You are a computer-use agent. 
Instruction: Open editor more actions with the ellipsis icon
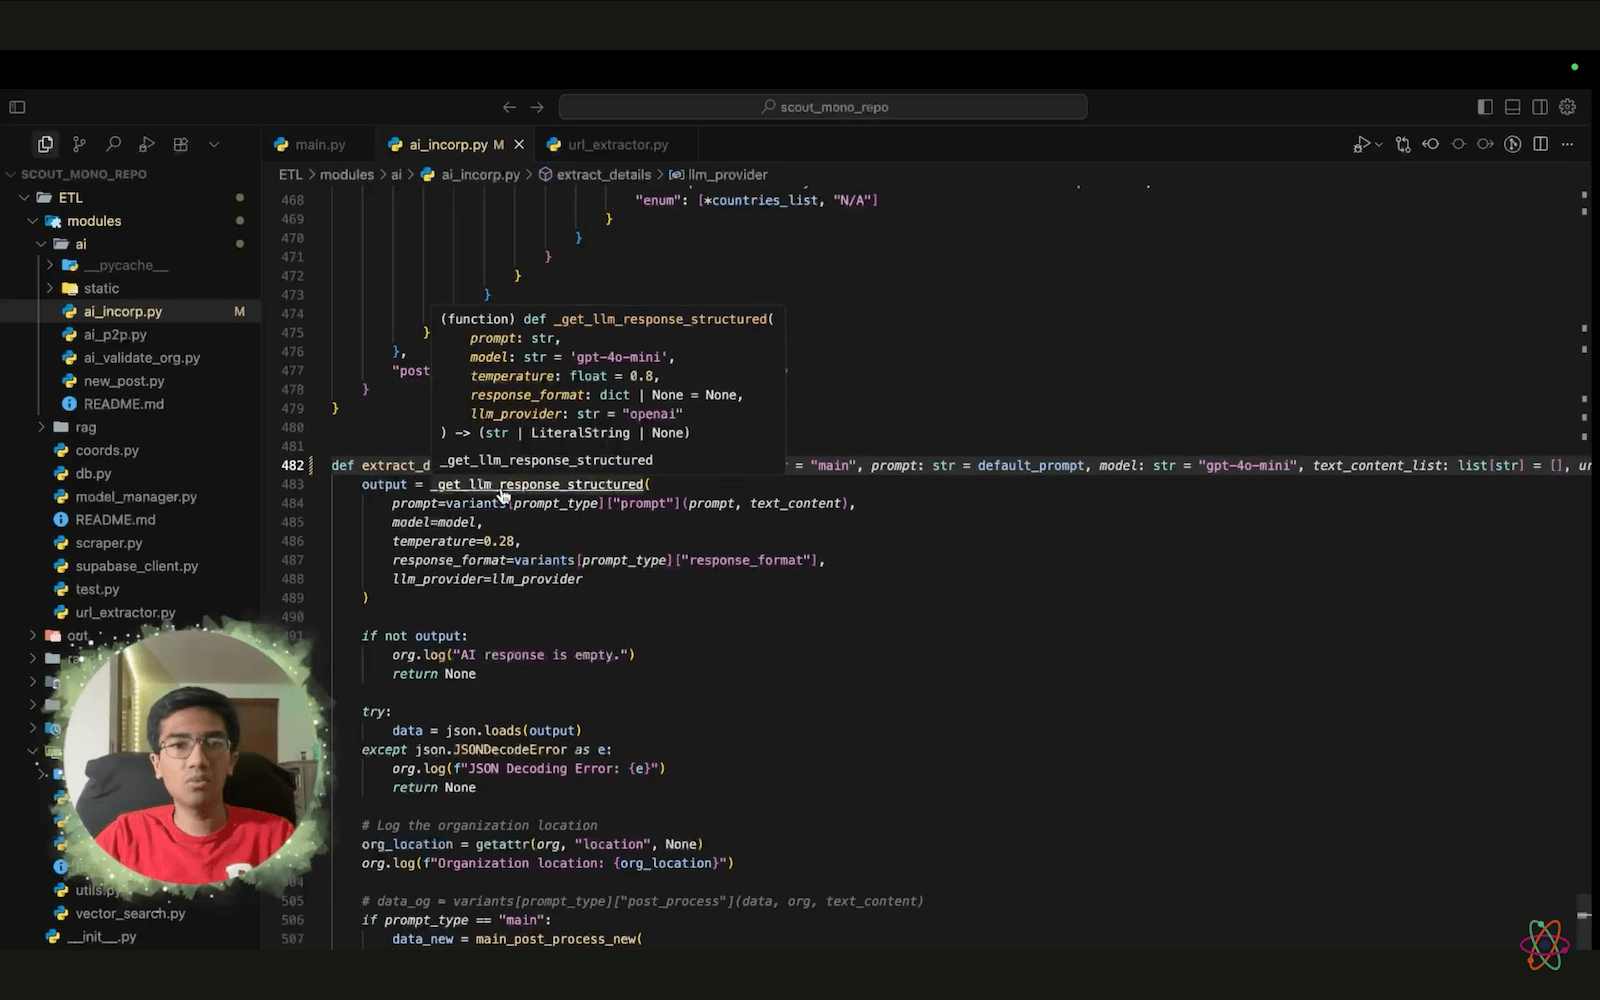tap(1566, 144)
